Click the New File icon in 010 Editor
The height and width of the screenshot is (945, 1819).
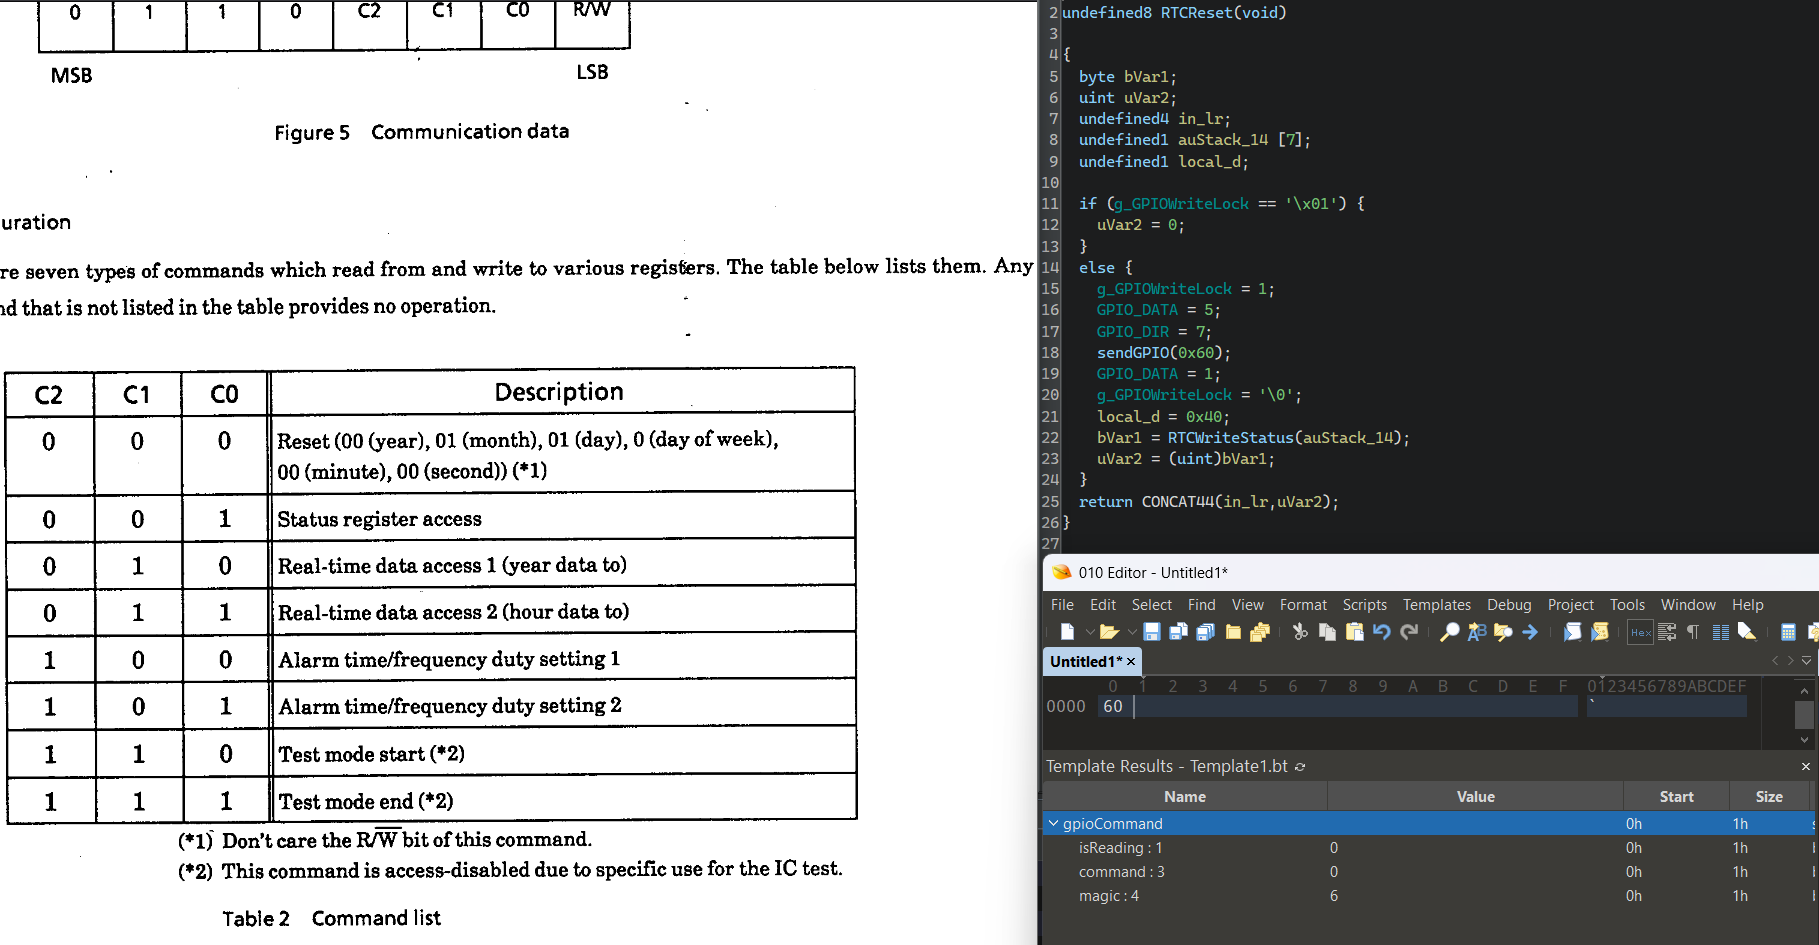(x=1067, y=632)
